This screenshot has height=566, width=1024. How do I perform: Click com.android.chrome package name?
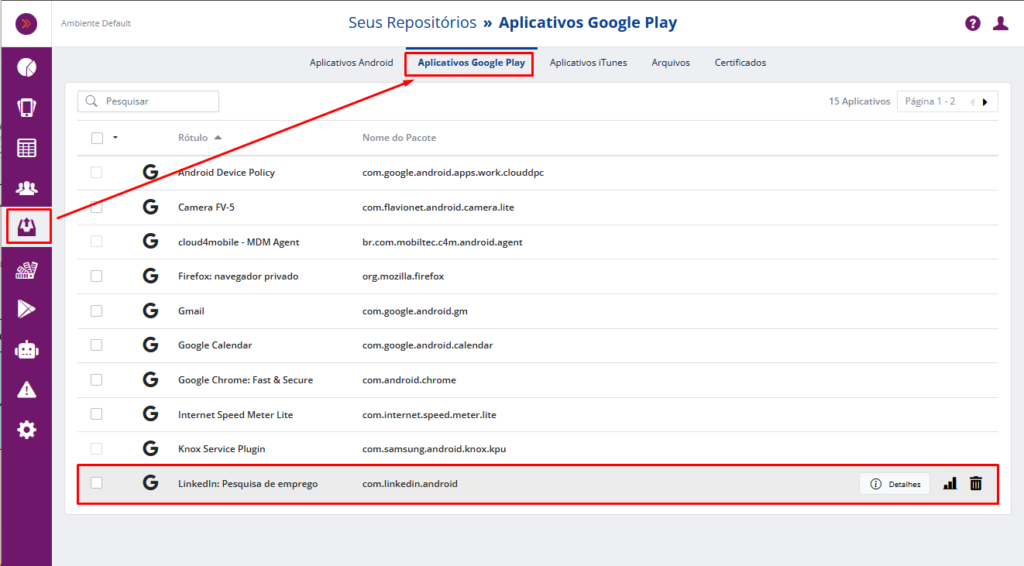coord(409,380)
